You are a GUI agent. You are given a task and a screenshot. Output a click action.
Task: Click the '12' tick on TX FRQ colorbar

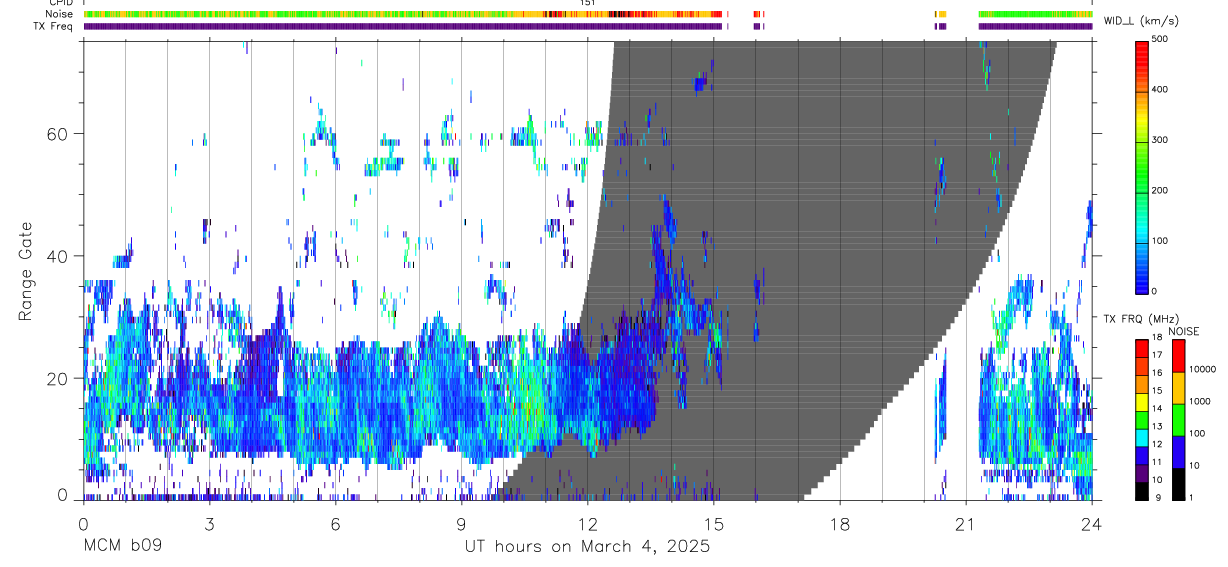click(1157, 444)
